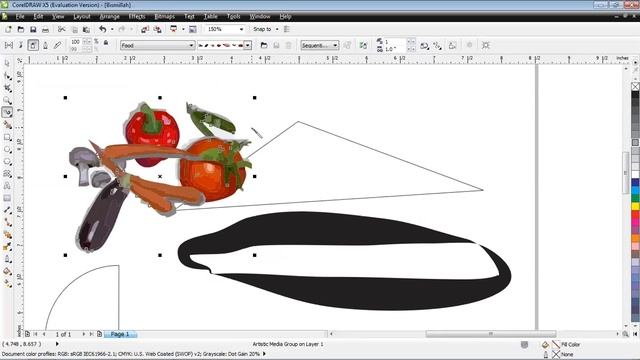Select the Blend tool
The width and height of the screenshot is (640, 360).
tap(7, 235)
